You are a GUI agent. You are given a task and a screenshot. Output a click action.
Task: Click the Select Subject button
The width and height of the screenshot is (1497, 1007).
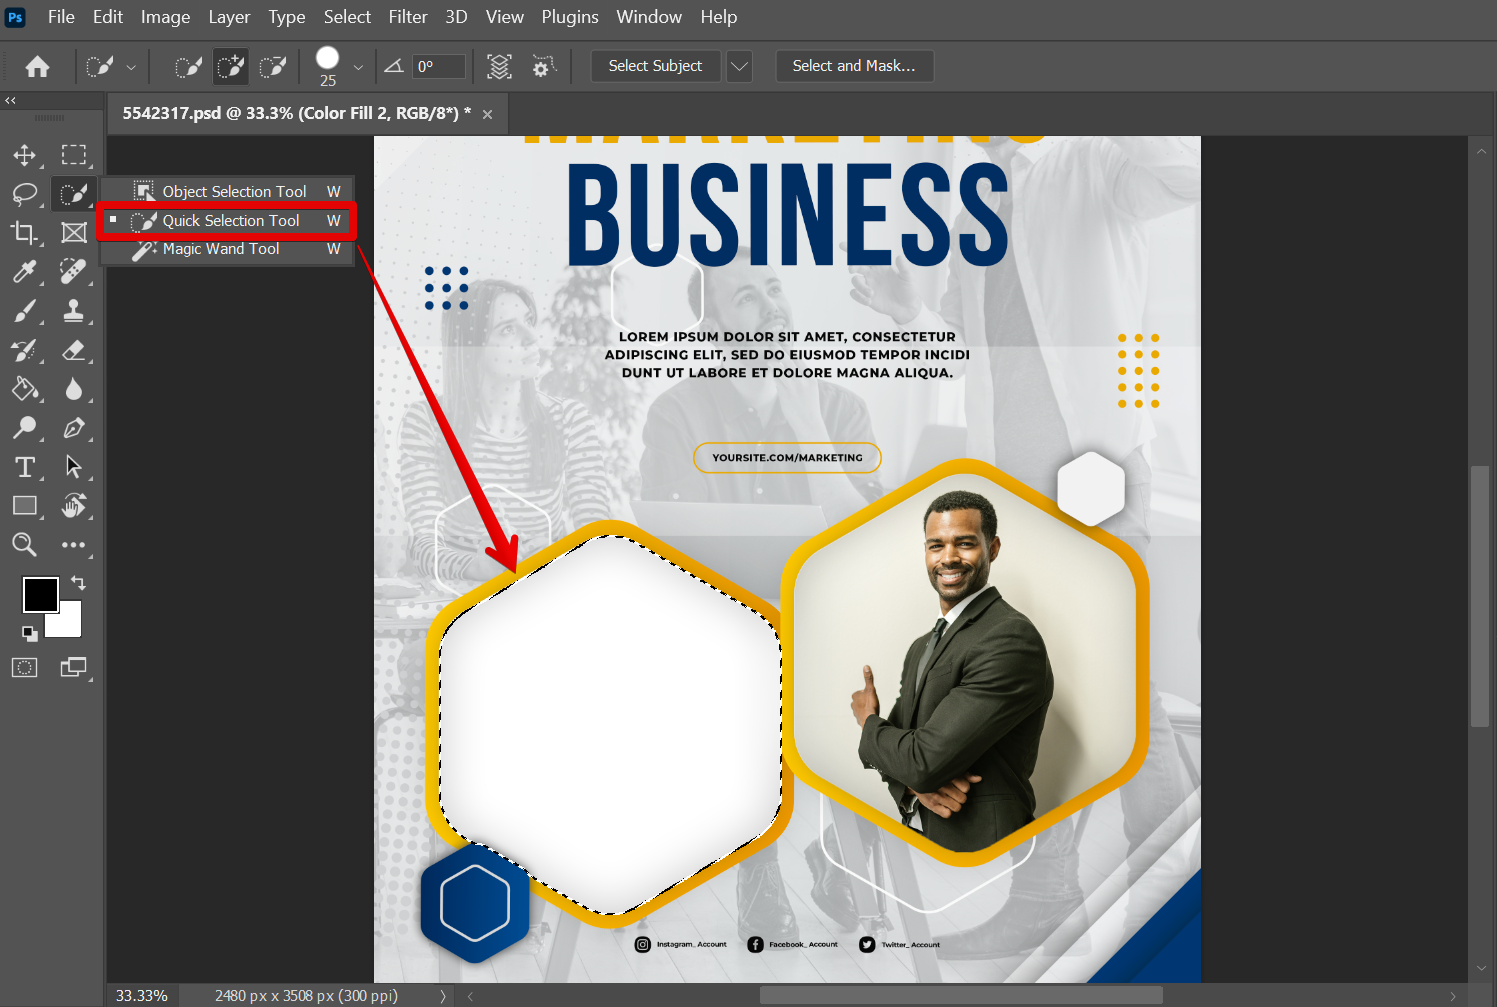655,66
